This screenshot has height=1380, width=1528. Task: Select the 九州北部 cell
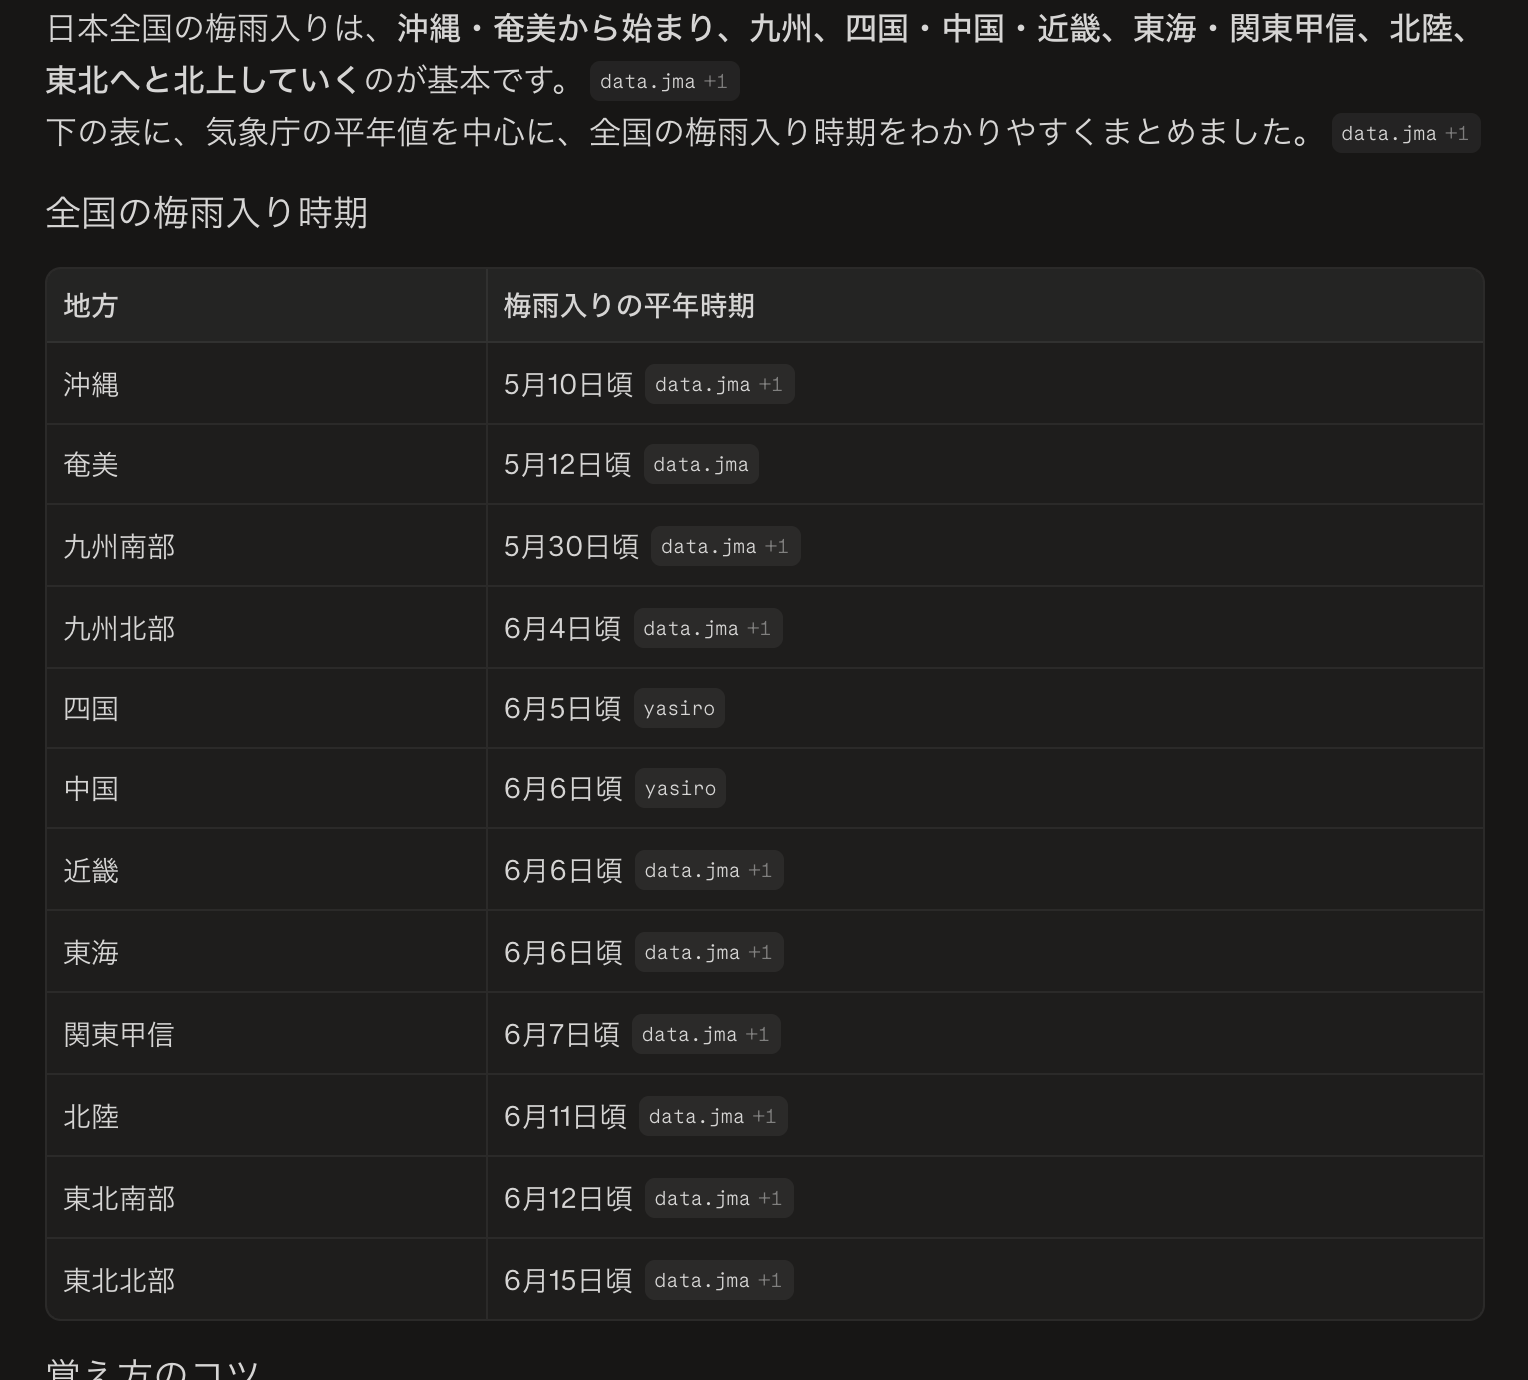(266, 628)
